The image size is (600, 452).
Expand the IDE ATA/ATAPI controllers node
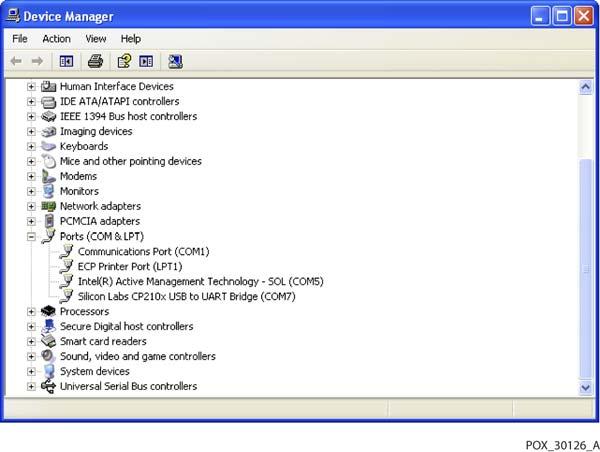(31, 102)
